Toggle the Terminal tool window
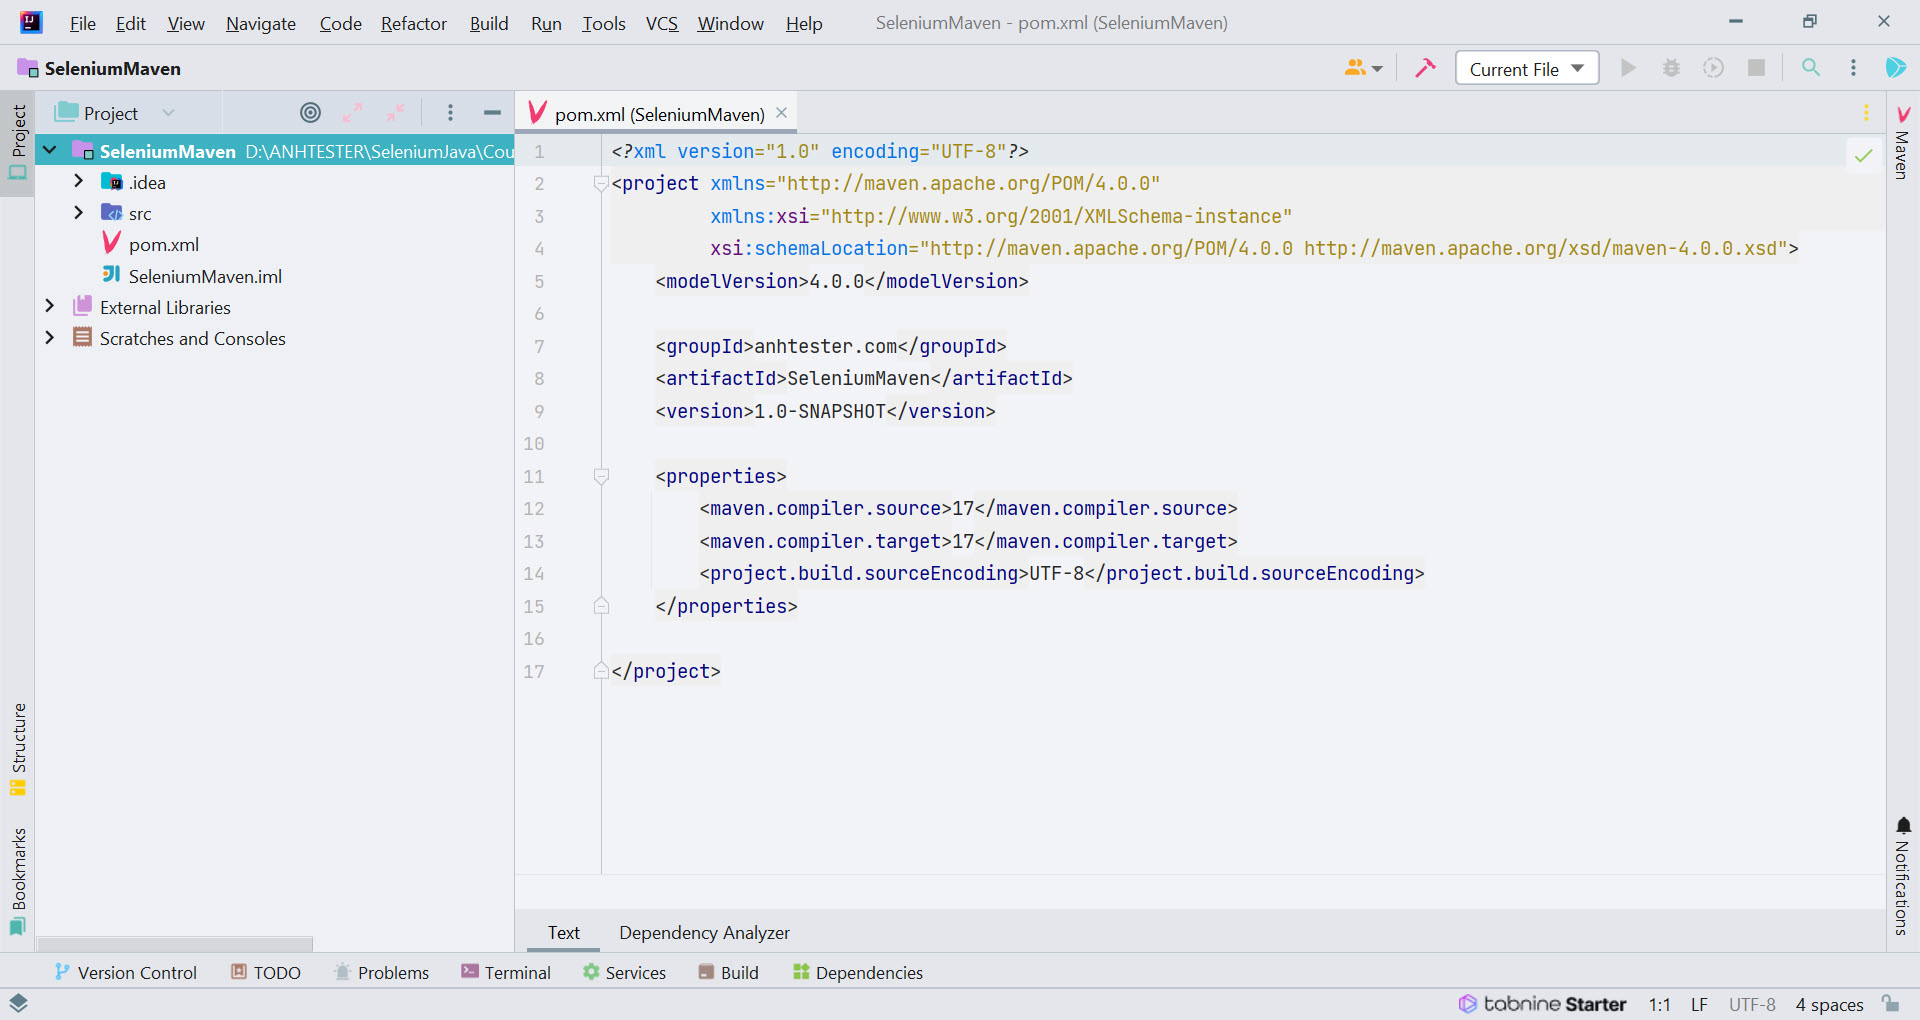This screenshot has height=1020, width=1920. 506,972
